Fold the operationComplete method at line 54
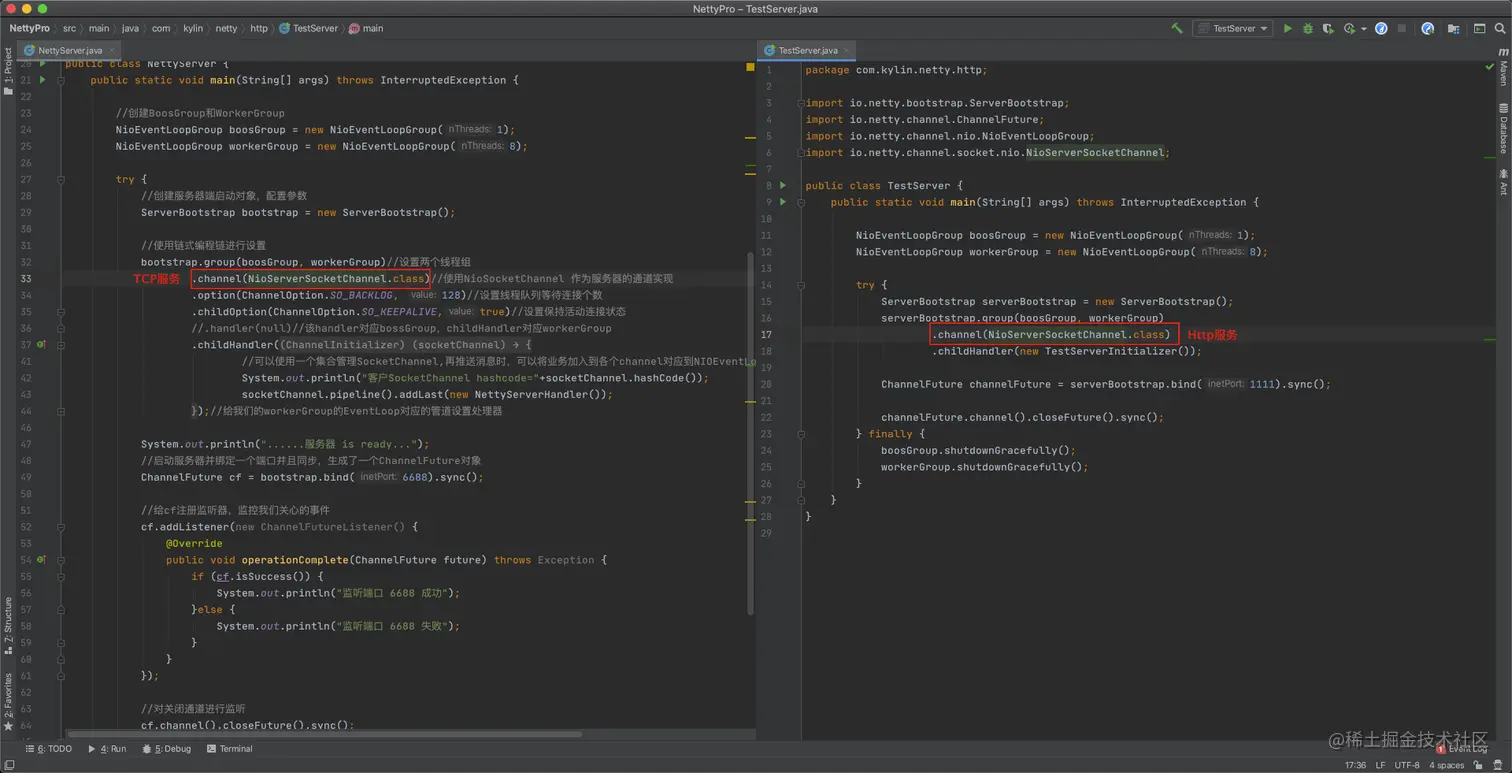The width and height of the screenshot is (1512, 773). [x=61, y=560]
